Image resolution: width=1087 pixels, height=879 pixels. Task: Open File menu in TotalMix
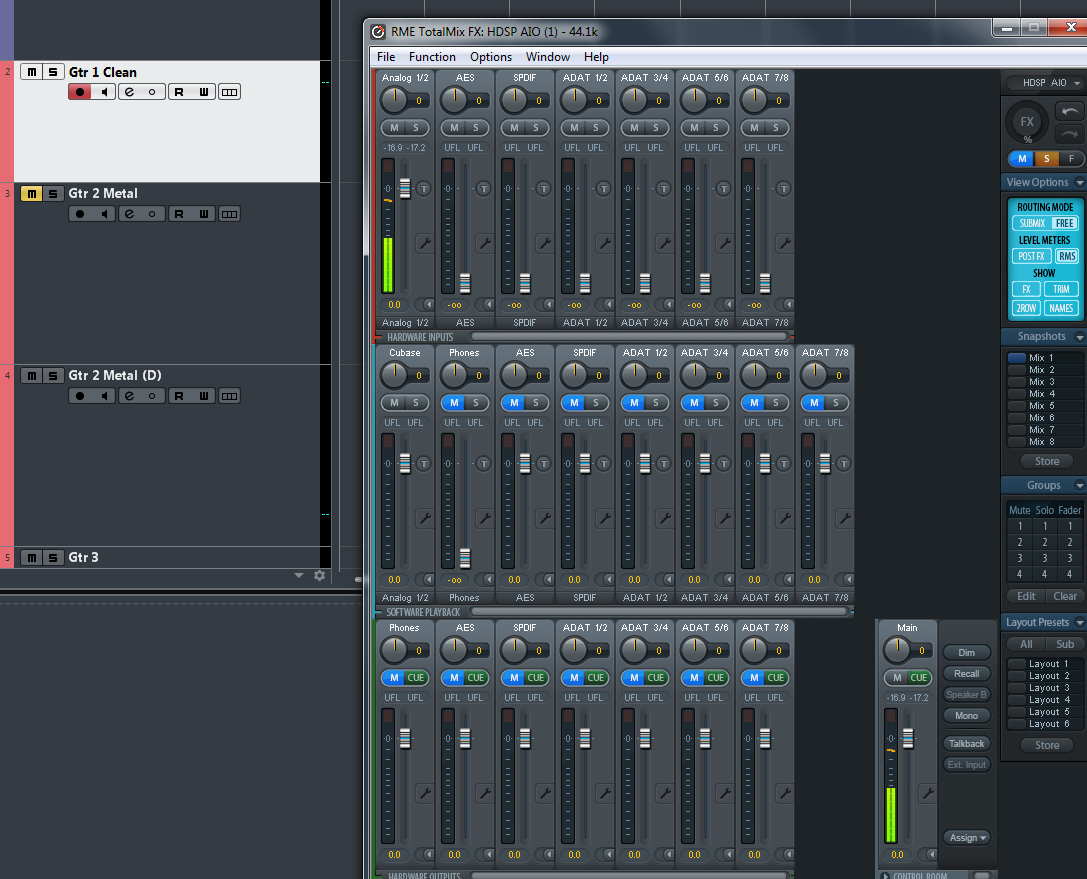(x=386, y=57)
